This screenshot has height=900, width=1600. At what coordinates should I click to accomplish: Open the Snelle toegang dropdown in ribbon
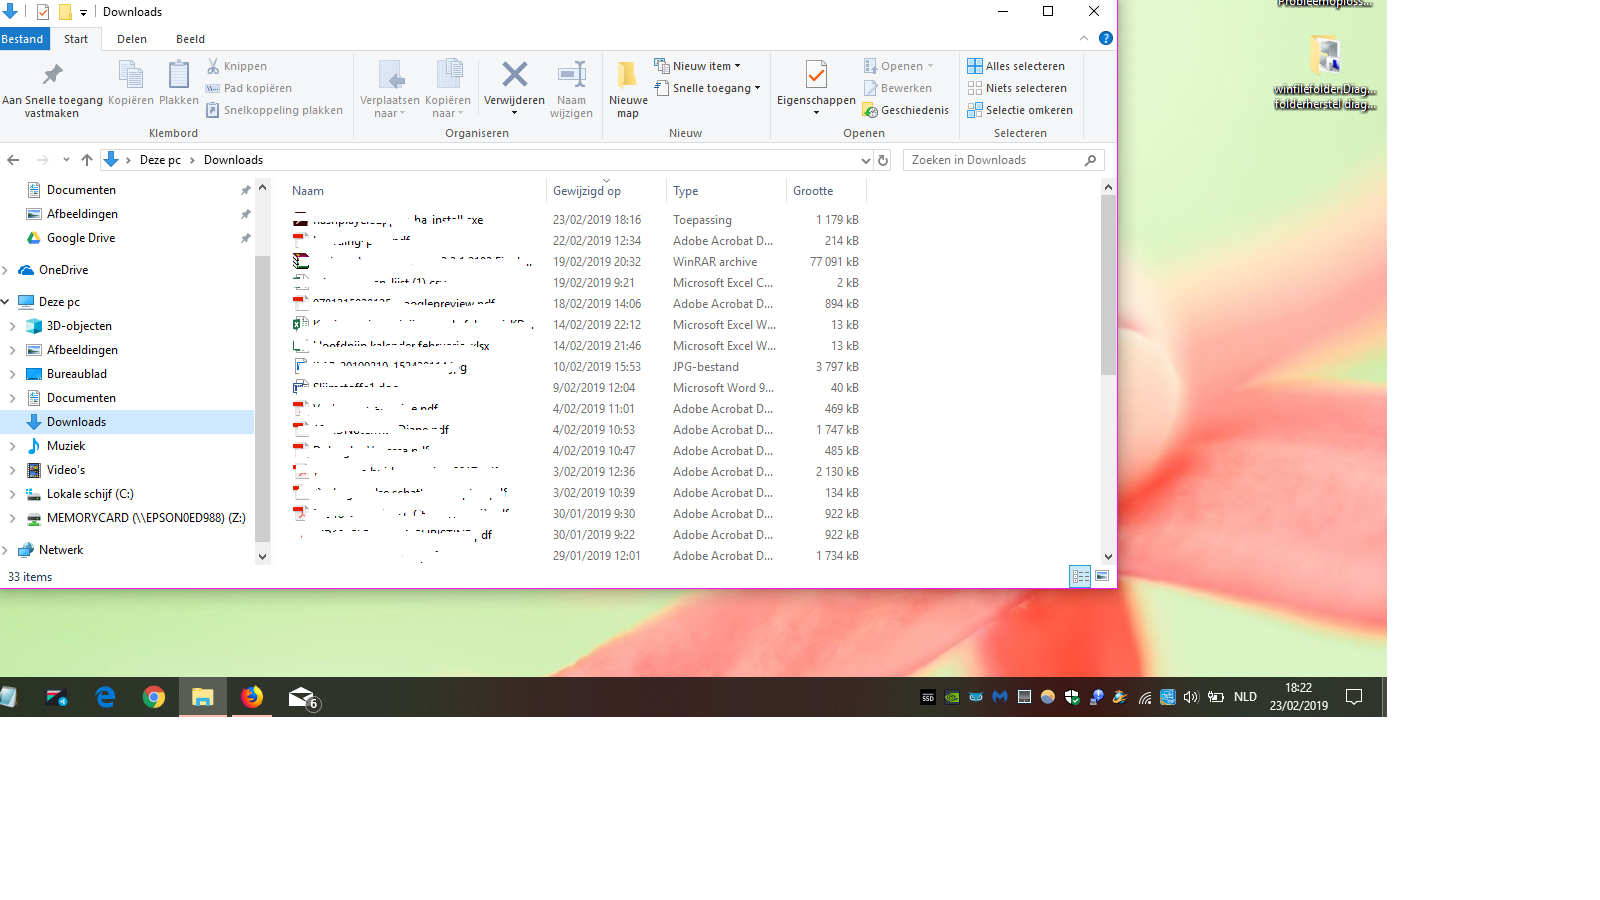click(707, 88)
